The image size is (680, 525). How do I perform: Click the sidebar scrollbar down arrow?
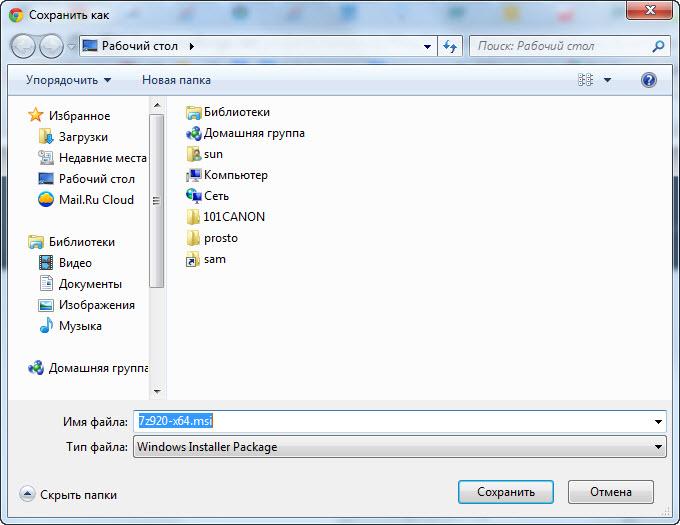click(157, 391)
